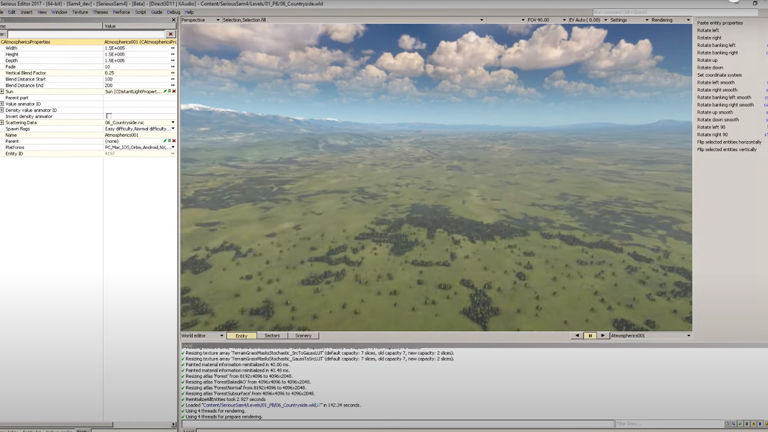The height and width of the screenshot is (432, 768).
Task: Open the Selection, Selection All dropdown
Action: [x=353, y=20]
